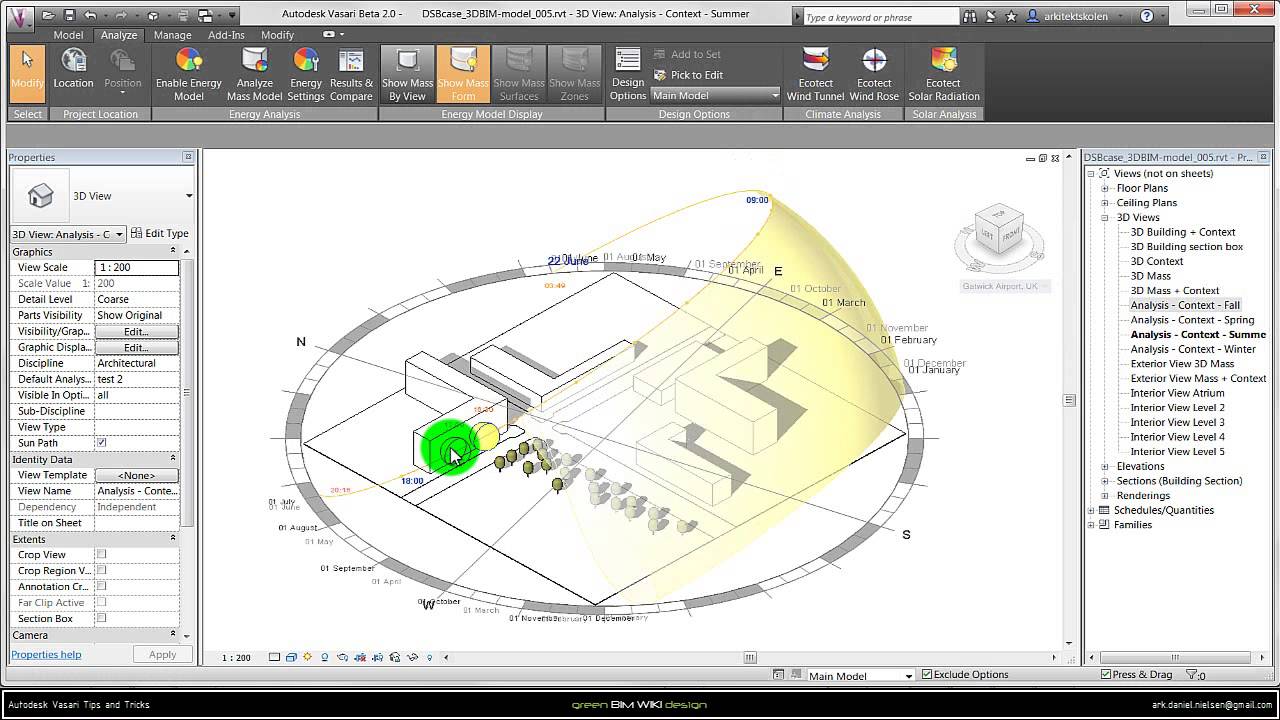Click the View Scale 1:200 input field
Image resolution: width=1280 pixels, height=720 pixels.
pyautogui.click(x=136, y=267)
